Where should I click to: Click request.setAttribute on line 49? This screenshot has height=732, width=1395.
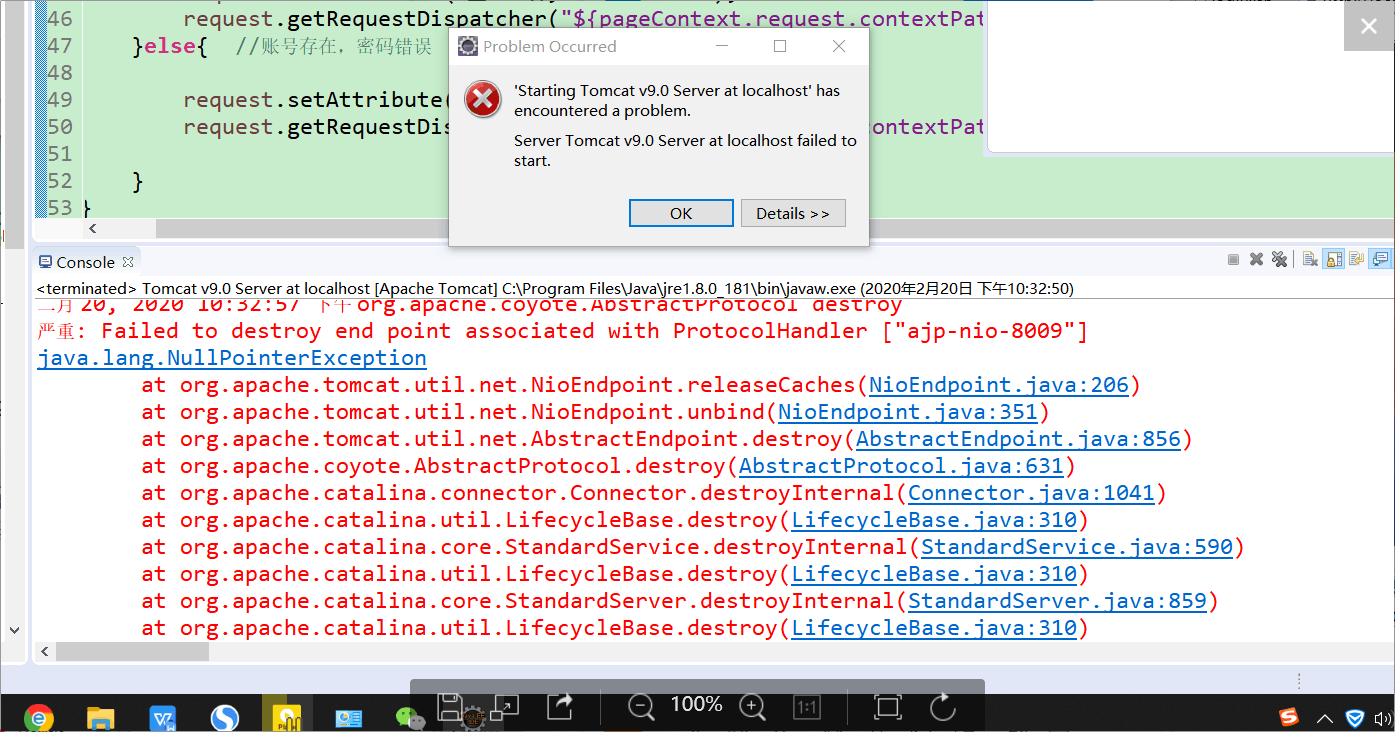point(314,100)
